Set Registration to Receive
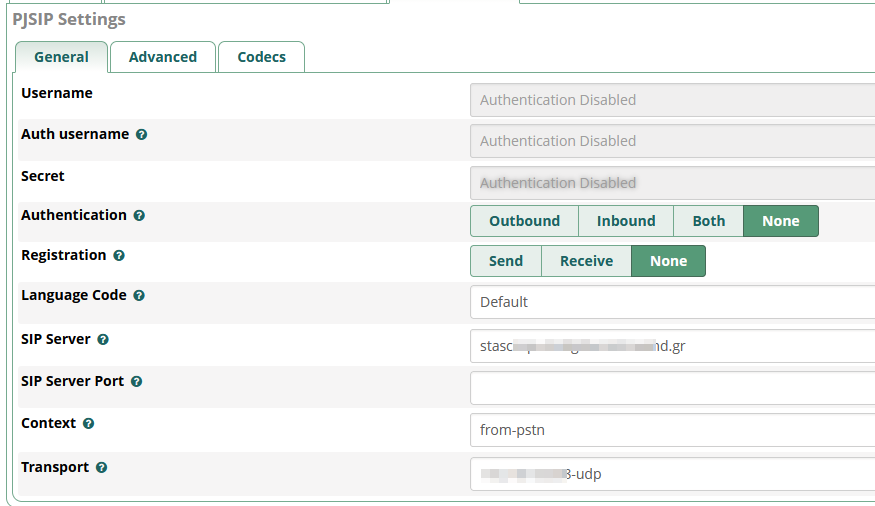The width and height of the screenshot is (875, 506). coord(586,261)
